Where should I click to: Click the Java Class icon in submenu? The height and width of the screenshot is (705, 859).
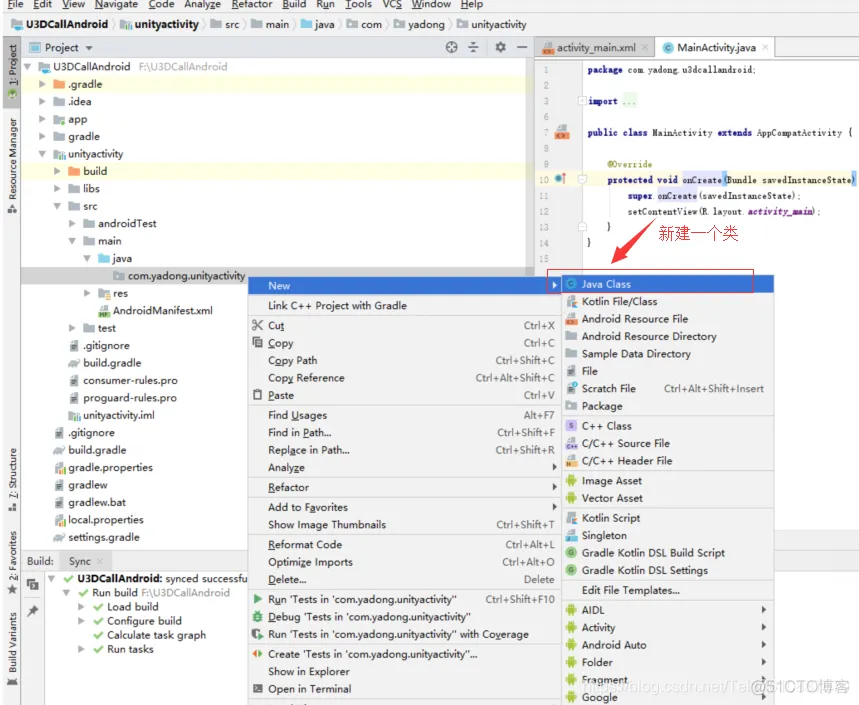click(571, 284)
